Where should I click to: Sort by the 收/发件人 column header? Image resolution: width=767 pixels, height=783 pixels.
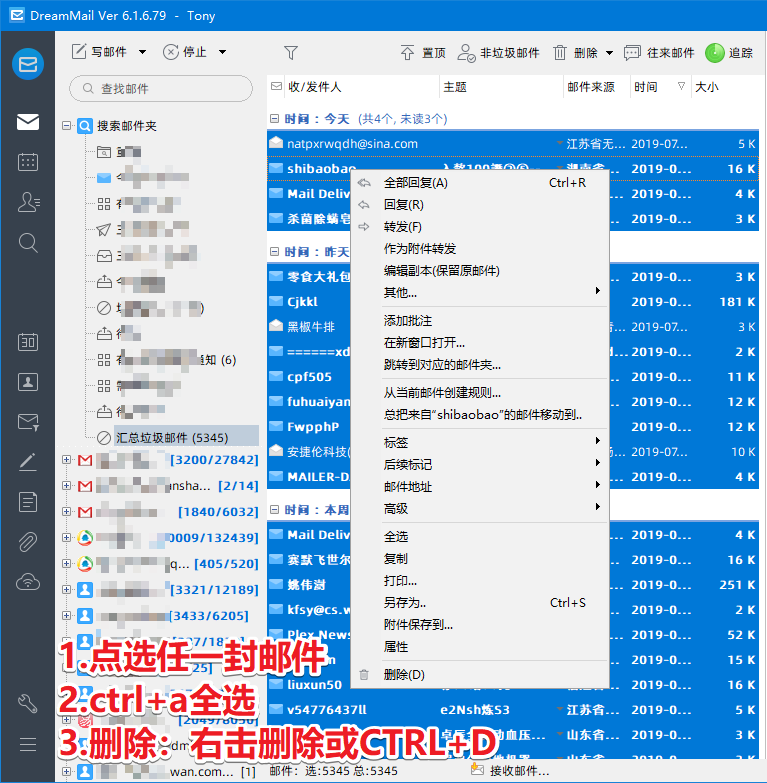coord(362,87)
